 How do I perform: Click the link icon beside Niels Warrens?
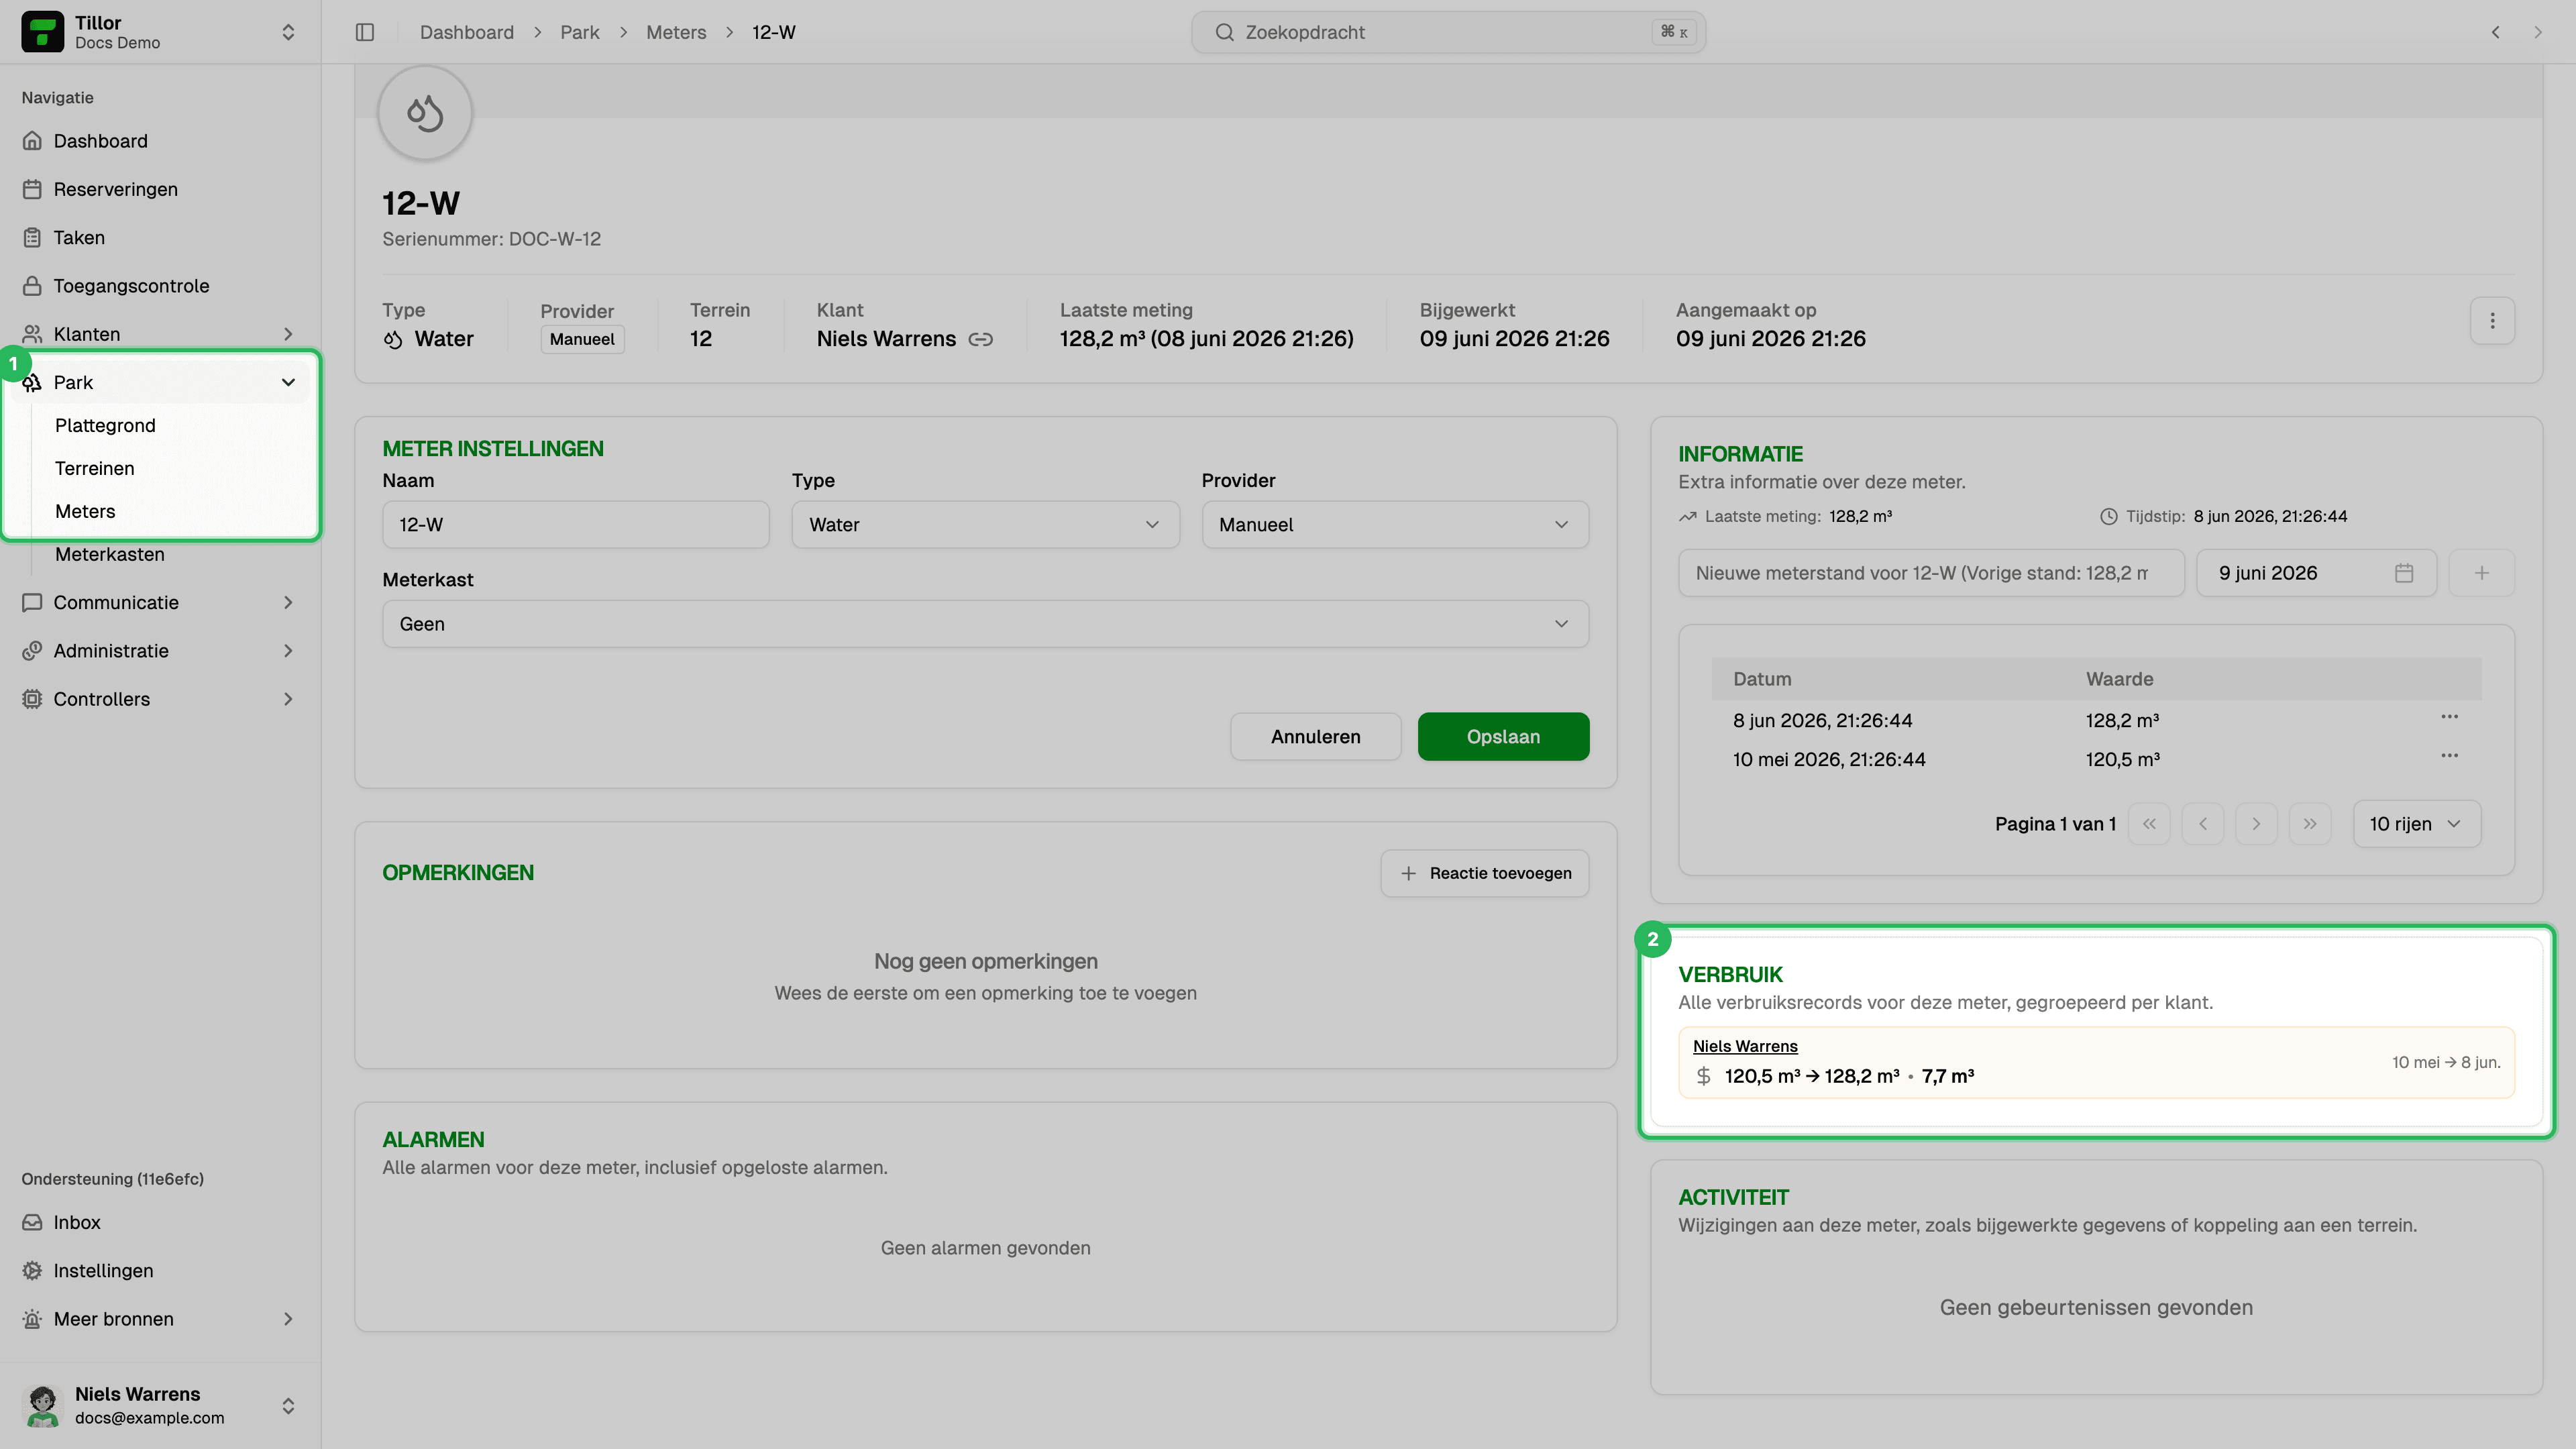pyautogui.click(x=980, y=339)
